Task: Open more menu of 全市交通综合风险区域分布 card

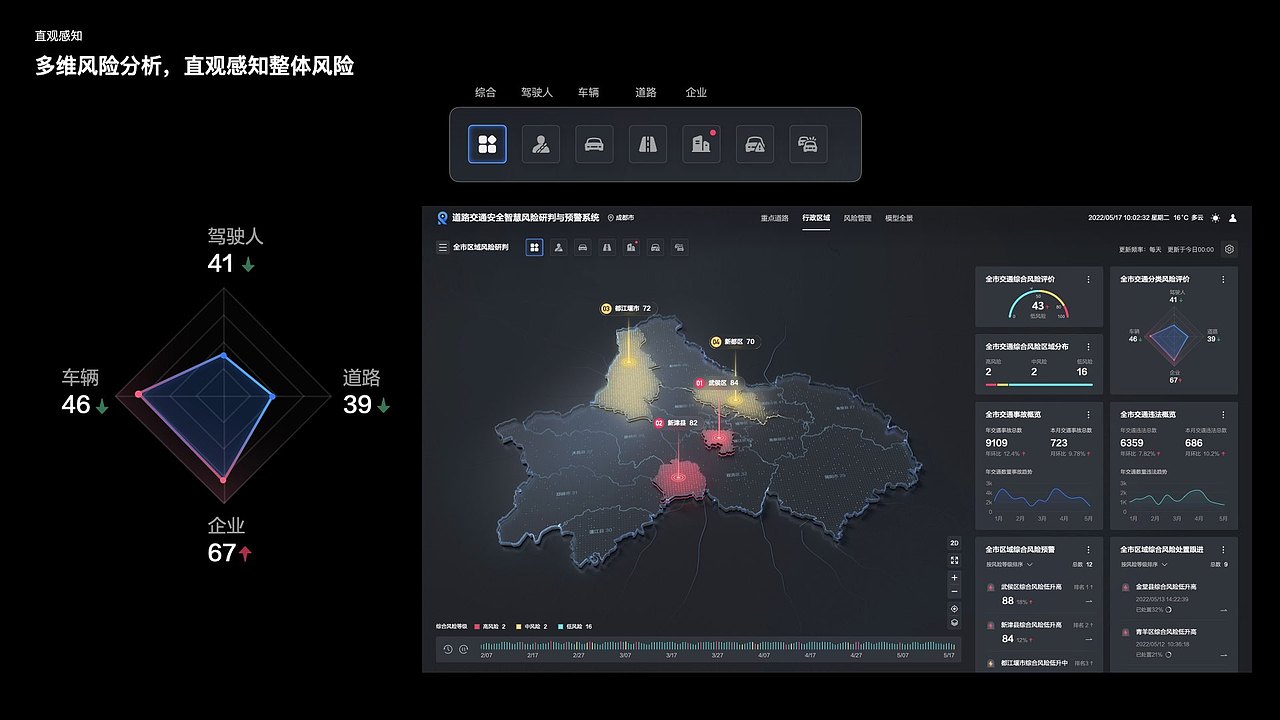Action: (x=1089, y=347)
